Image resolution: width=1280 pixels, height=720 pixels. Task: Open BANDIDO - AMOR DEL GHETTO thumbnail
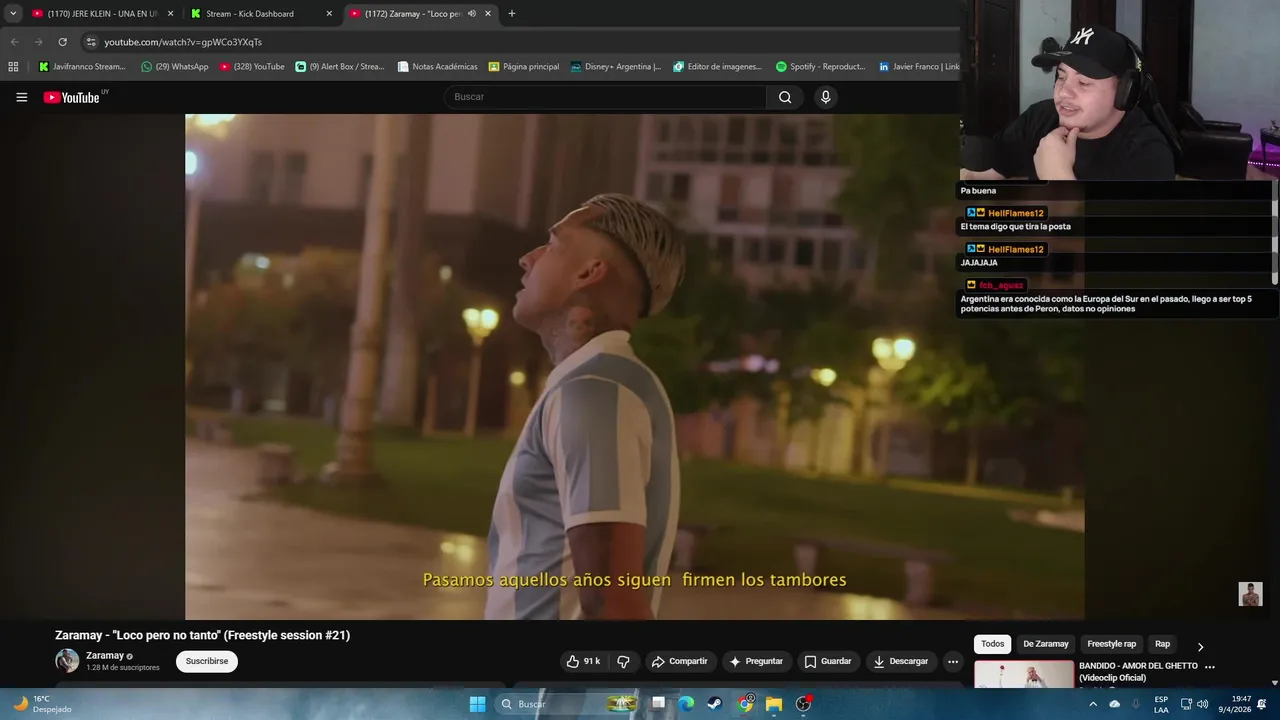pos(1024,675)
